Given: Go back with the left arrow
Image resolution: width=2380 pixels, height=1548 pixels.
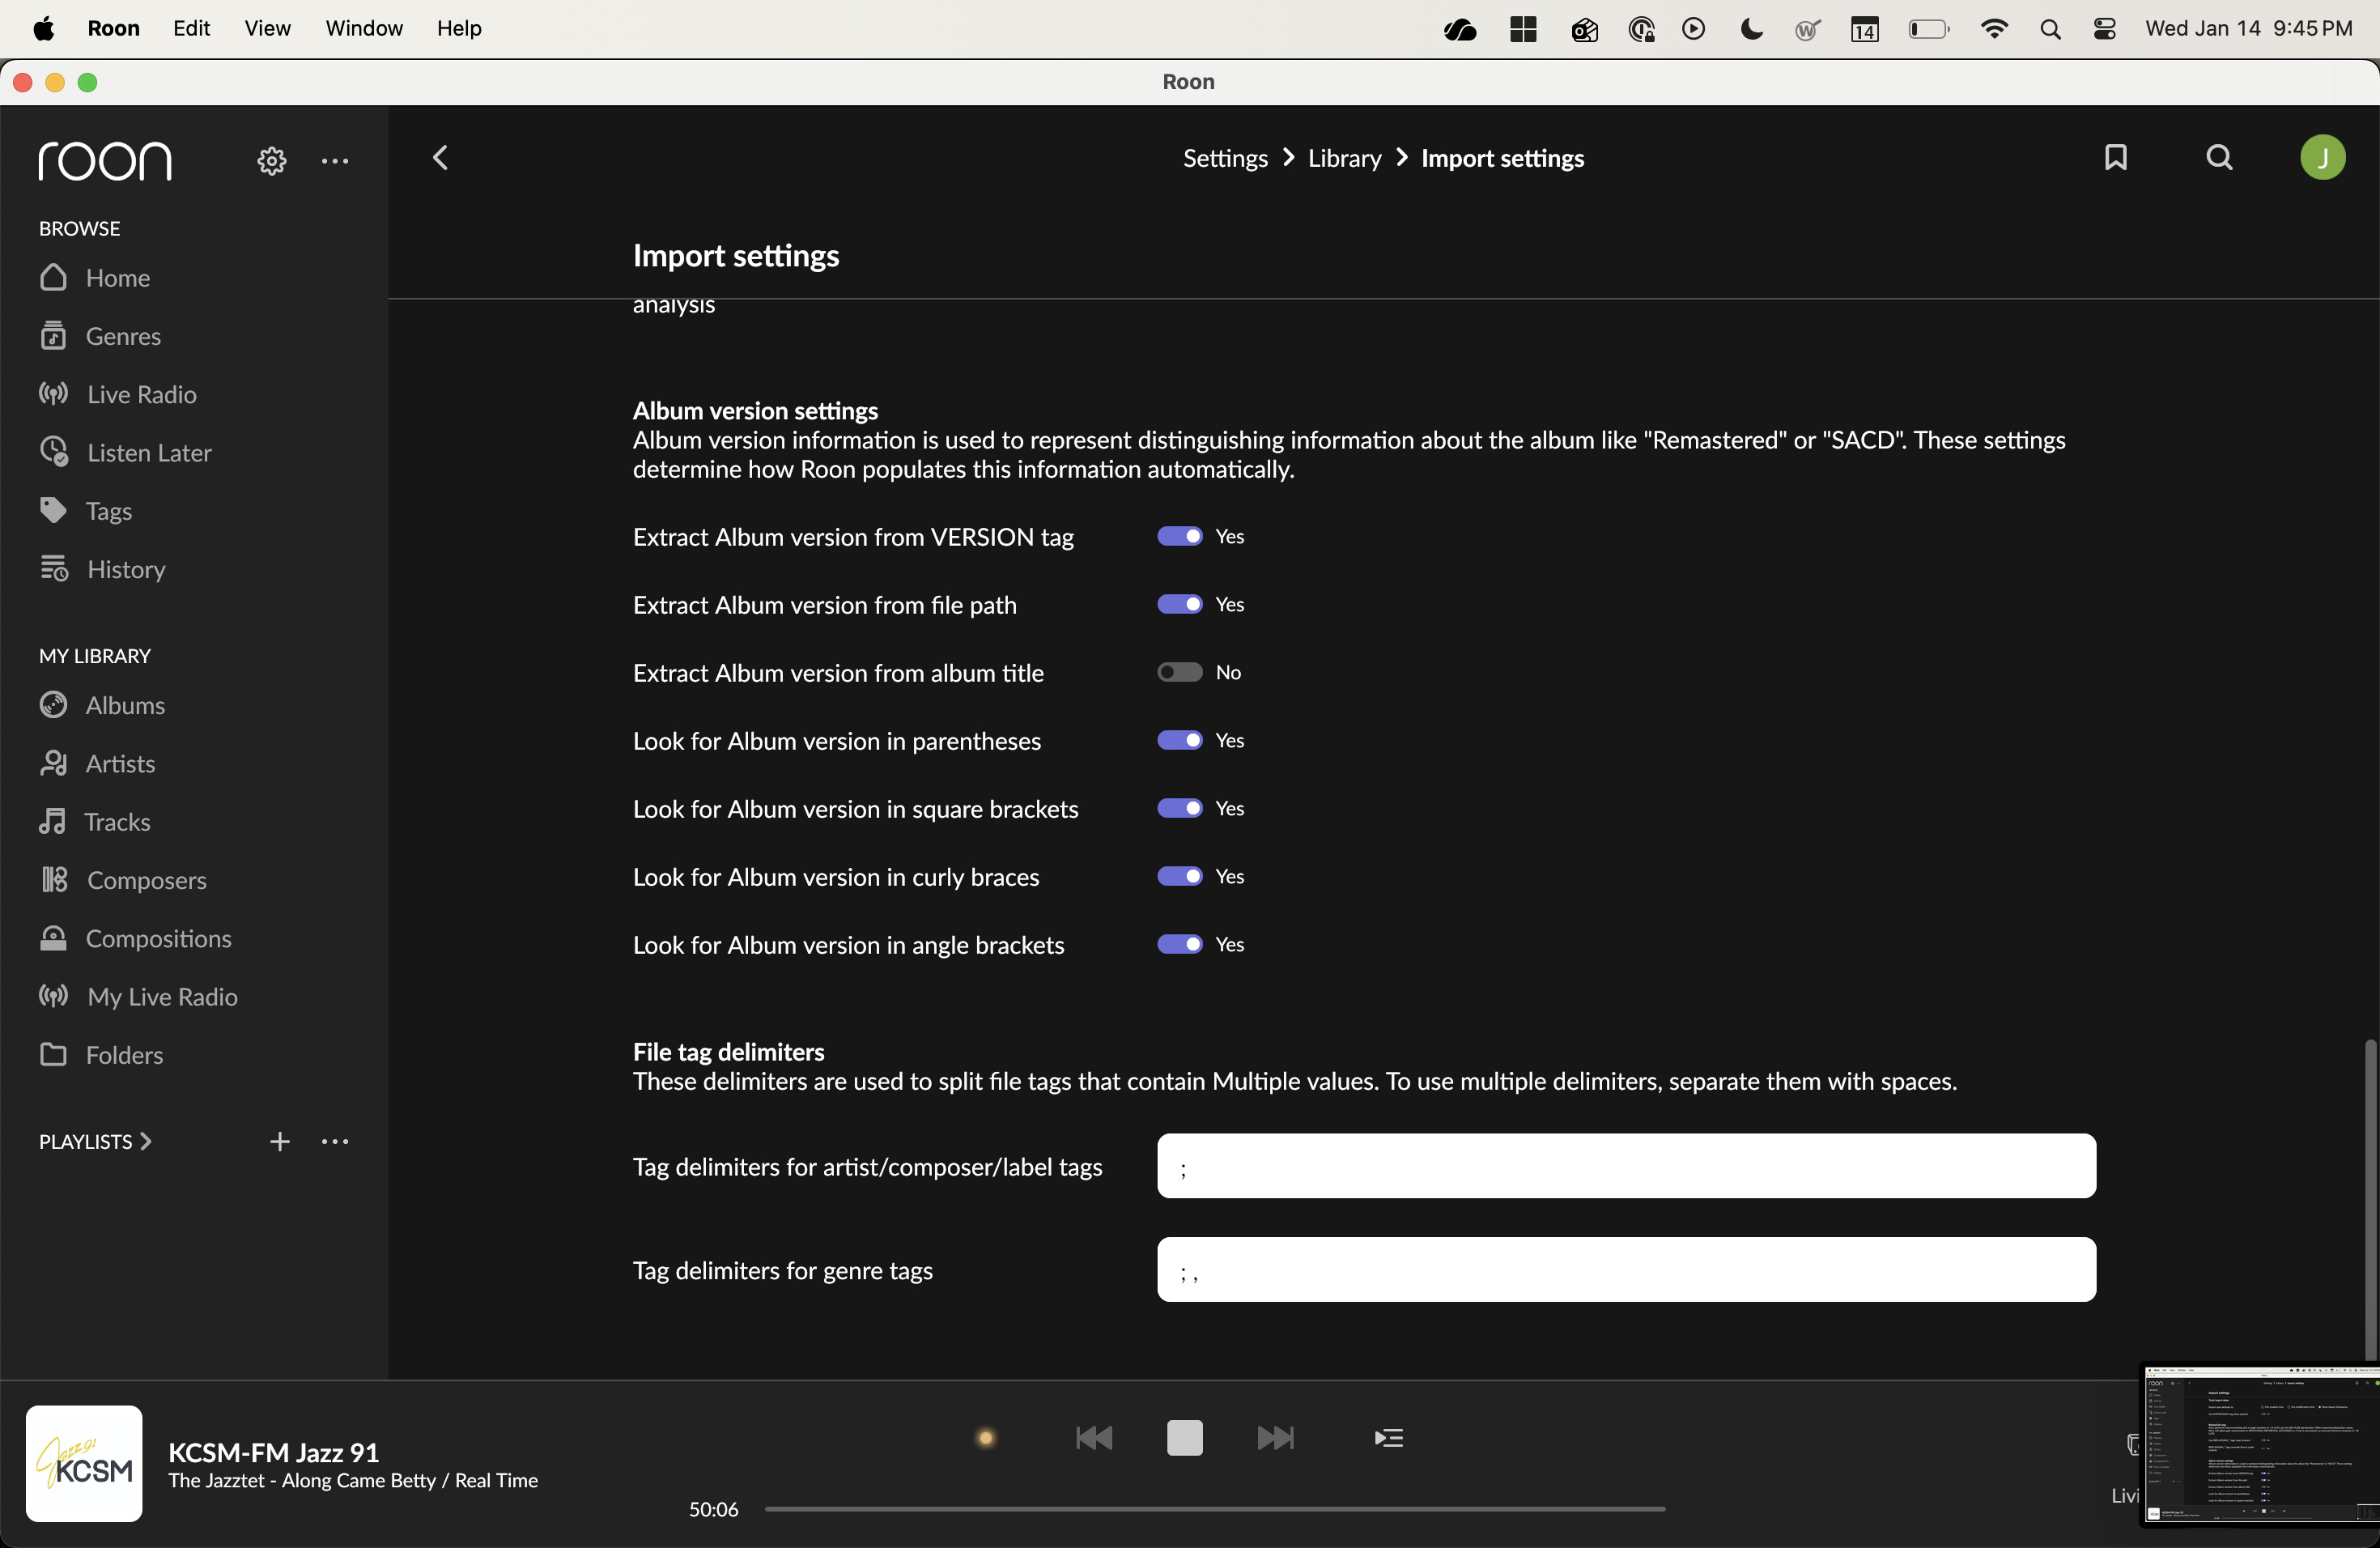Looking at the screenshot, I should click(440, 157).
